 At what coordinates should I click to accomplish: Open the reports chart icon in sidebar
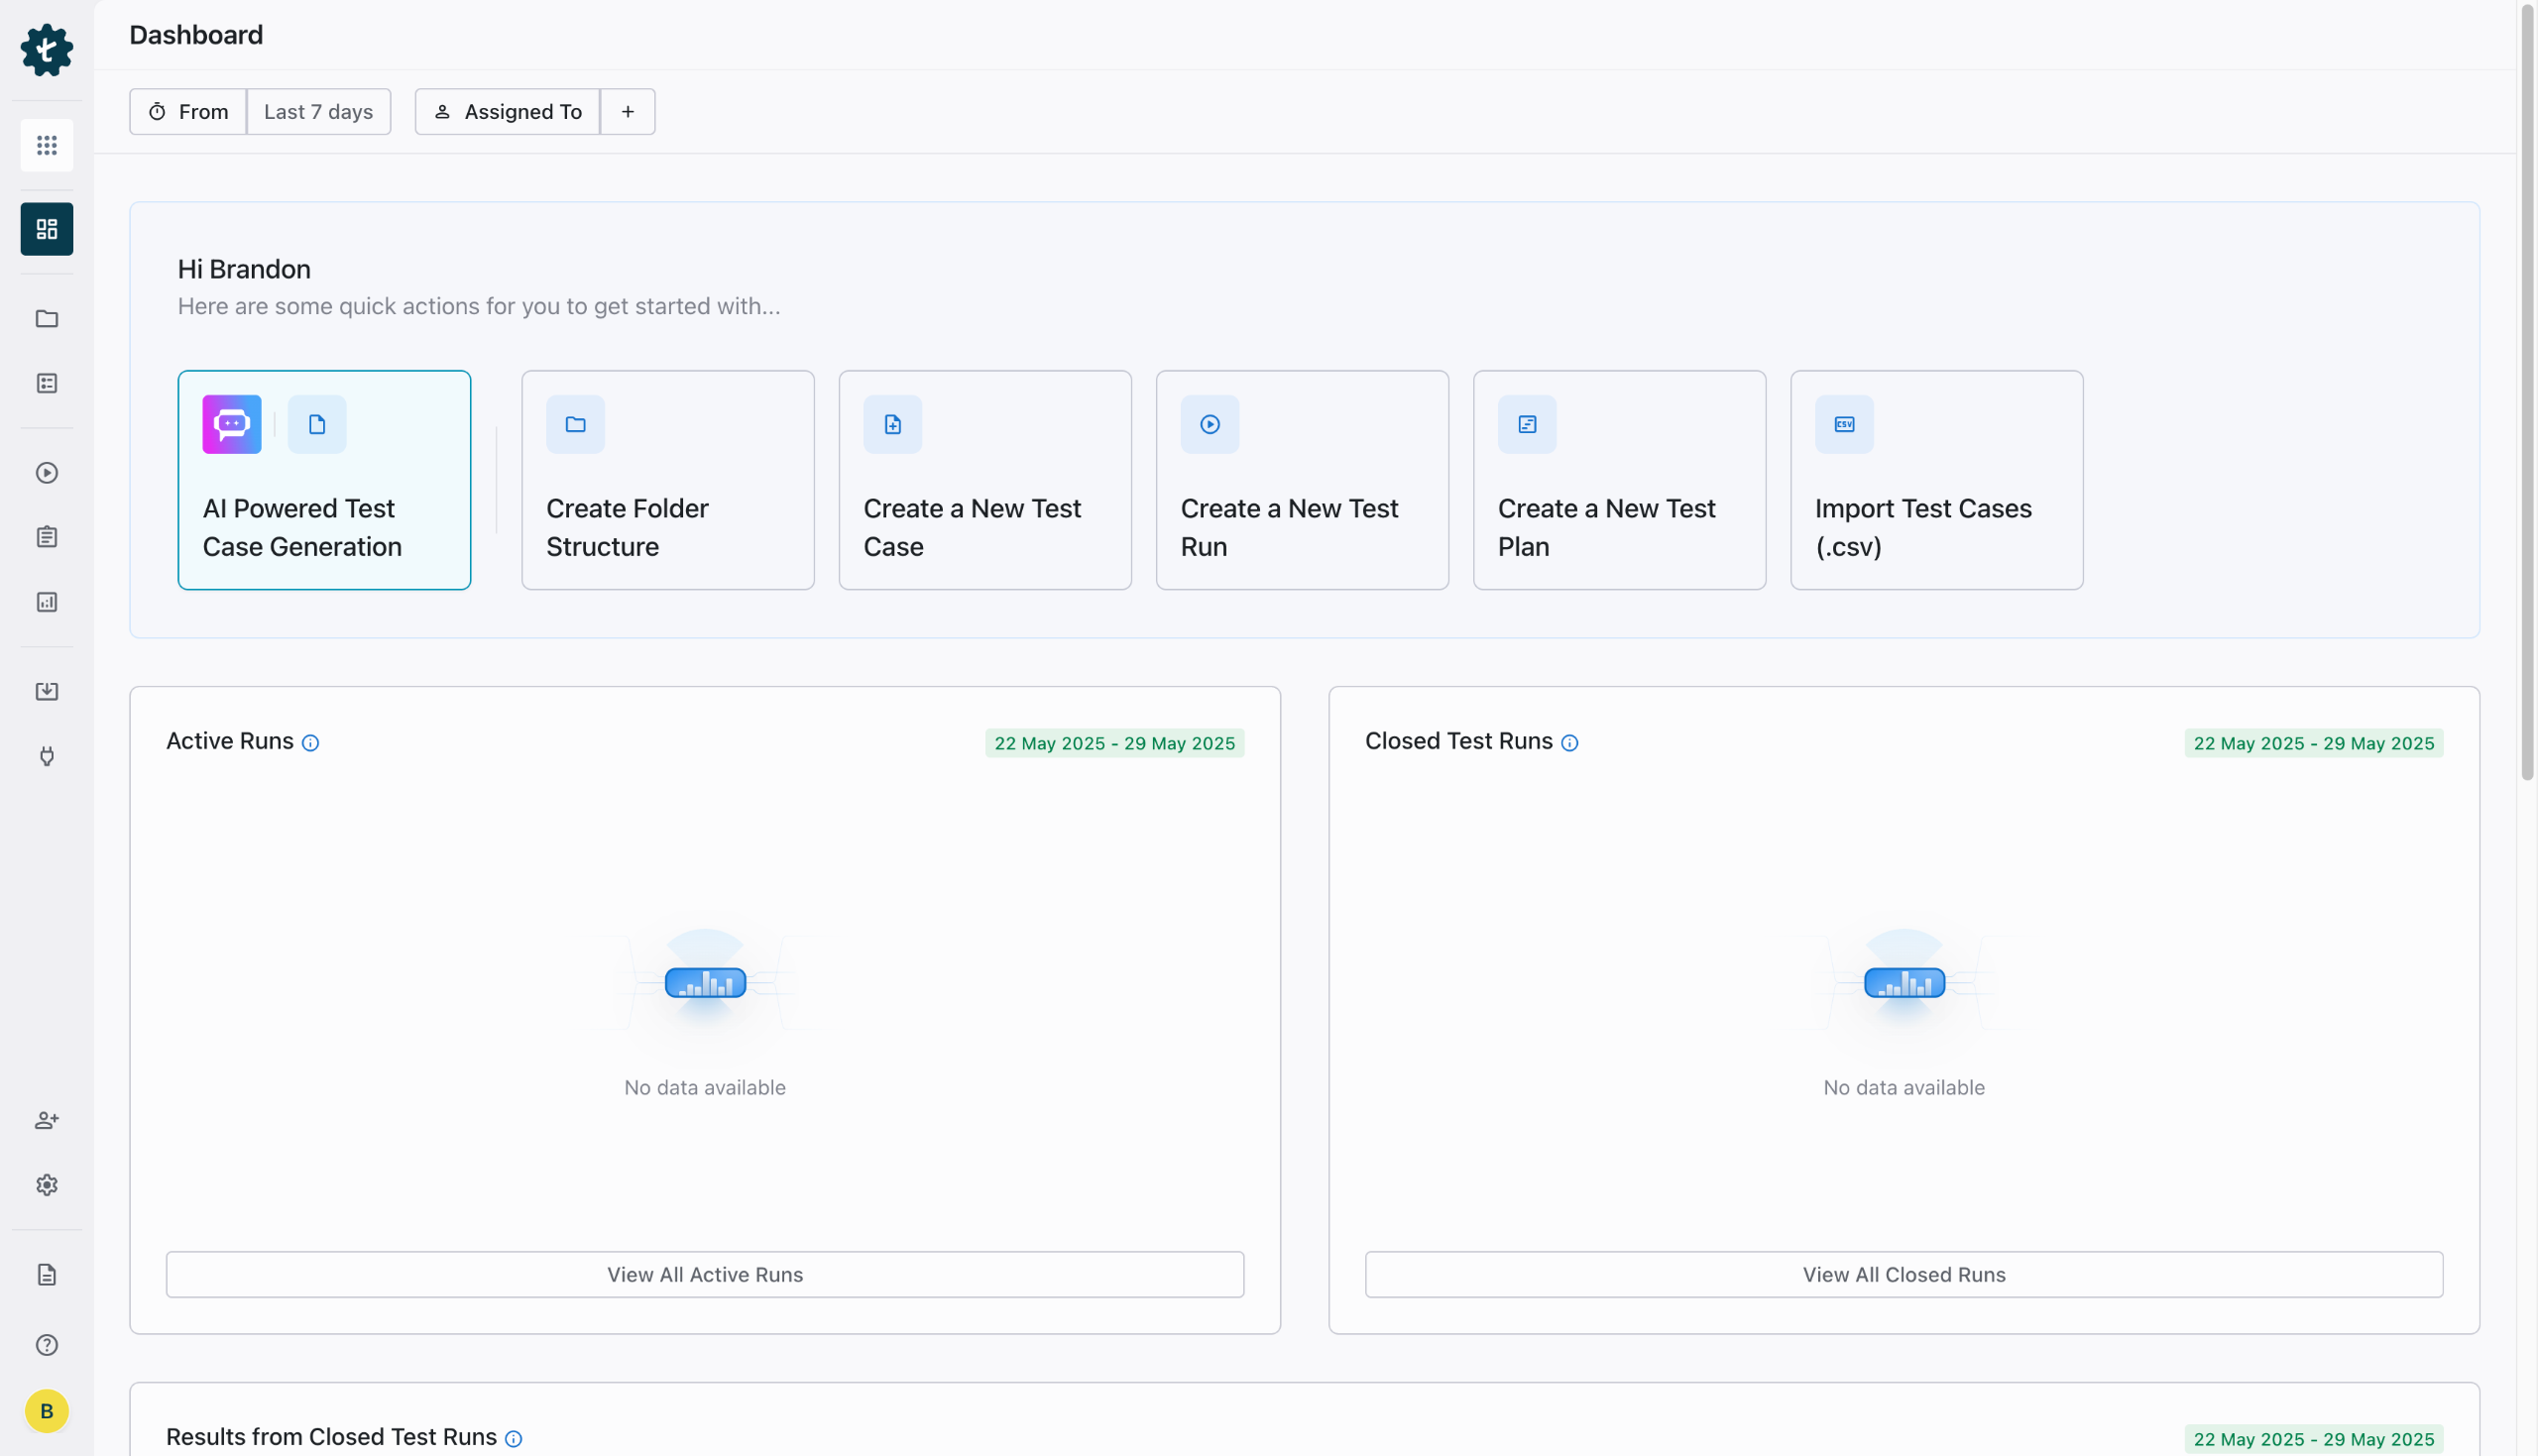click(47, 602)
